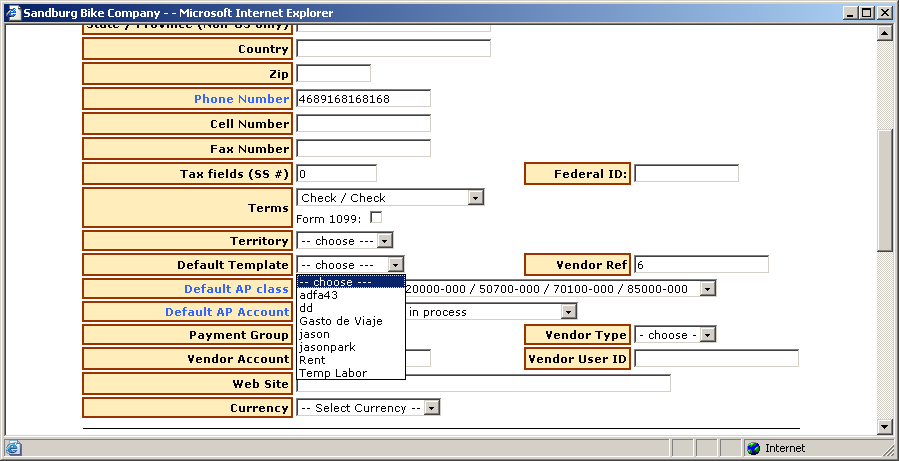Click the Internet Explorer page icon in title bar
The height and width of the screenshot is (461, 899).
[11, 12]
